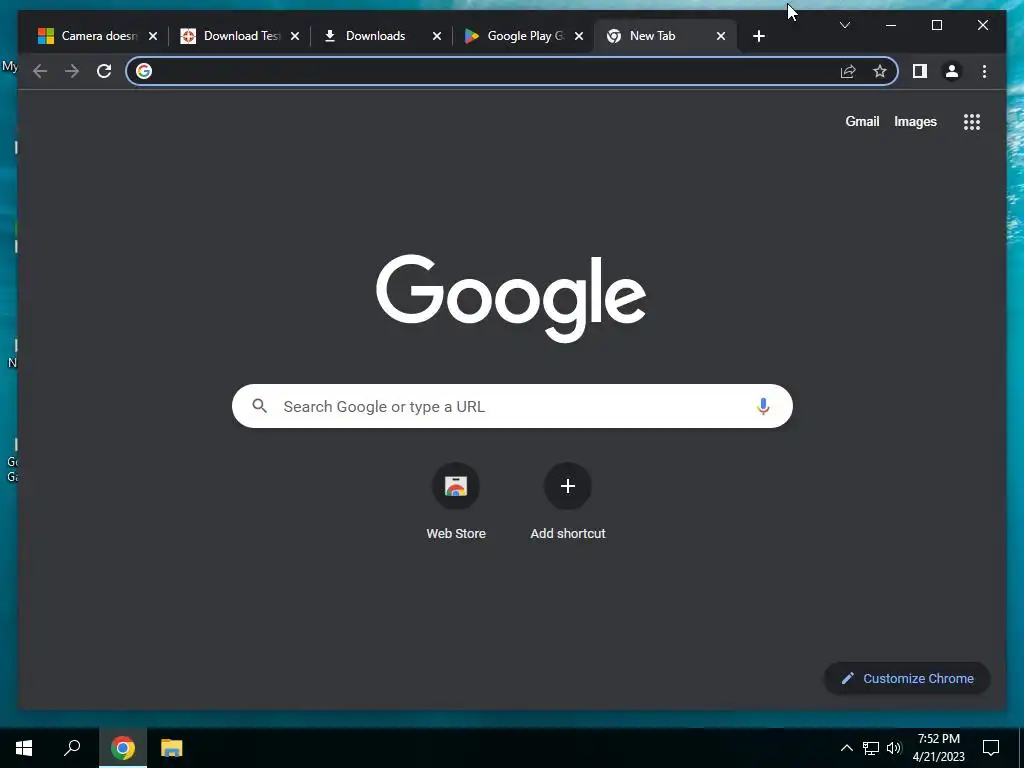1024x768 pixels.
Task: Open a new tab with plus button
Action: (758, 36)
